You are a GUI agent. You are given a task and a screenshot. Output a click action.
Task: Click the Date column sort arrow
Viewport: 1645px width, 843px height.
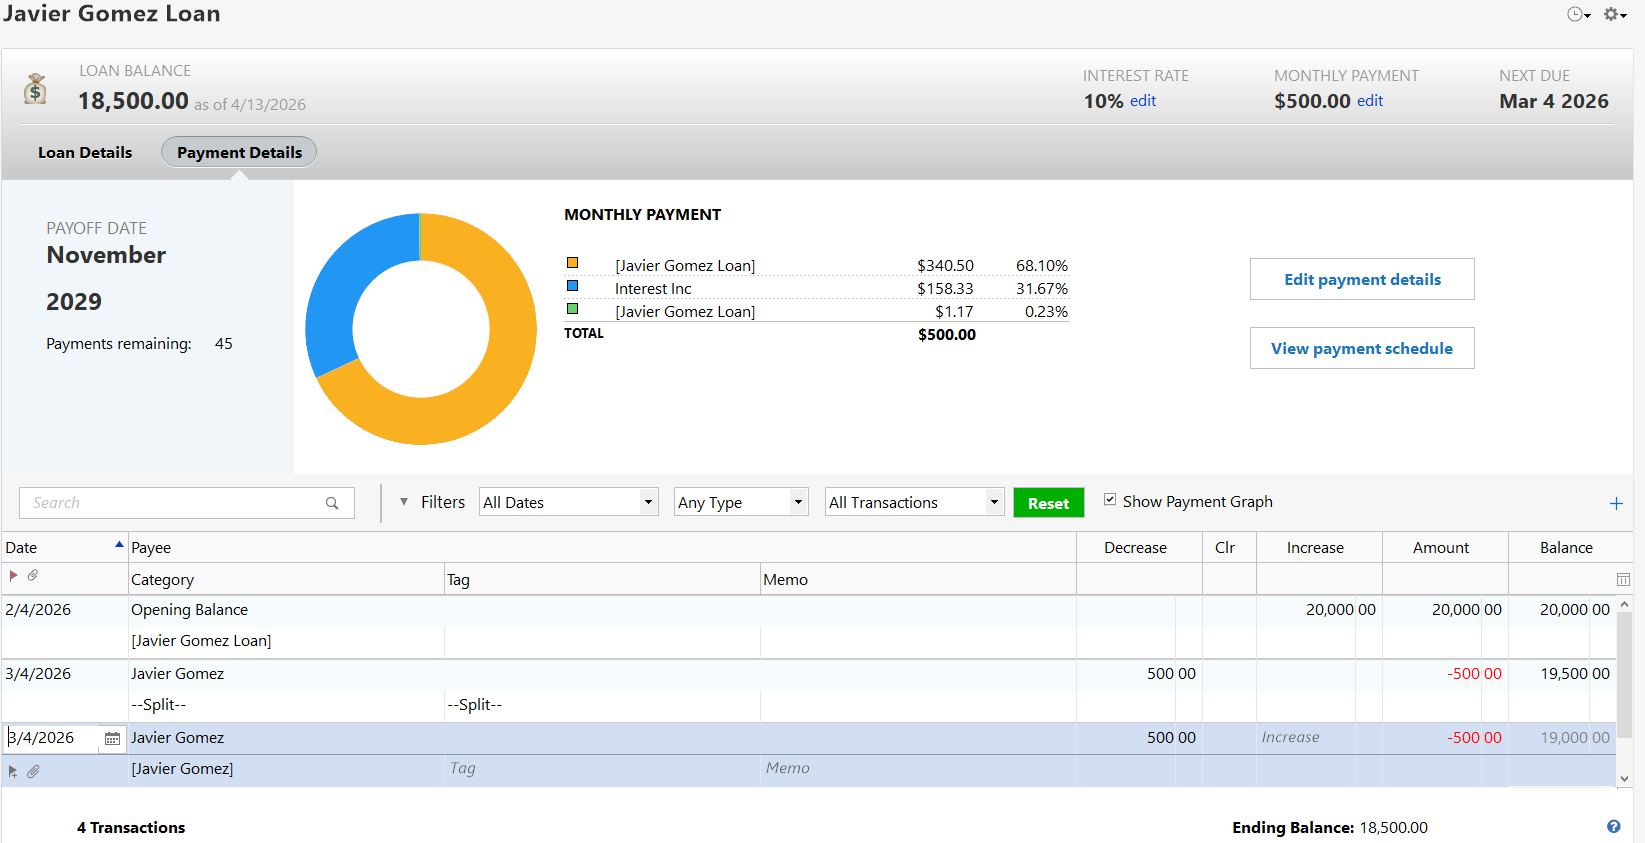click(119, 544)
